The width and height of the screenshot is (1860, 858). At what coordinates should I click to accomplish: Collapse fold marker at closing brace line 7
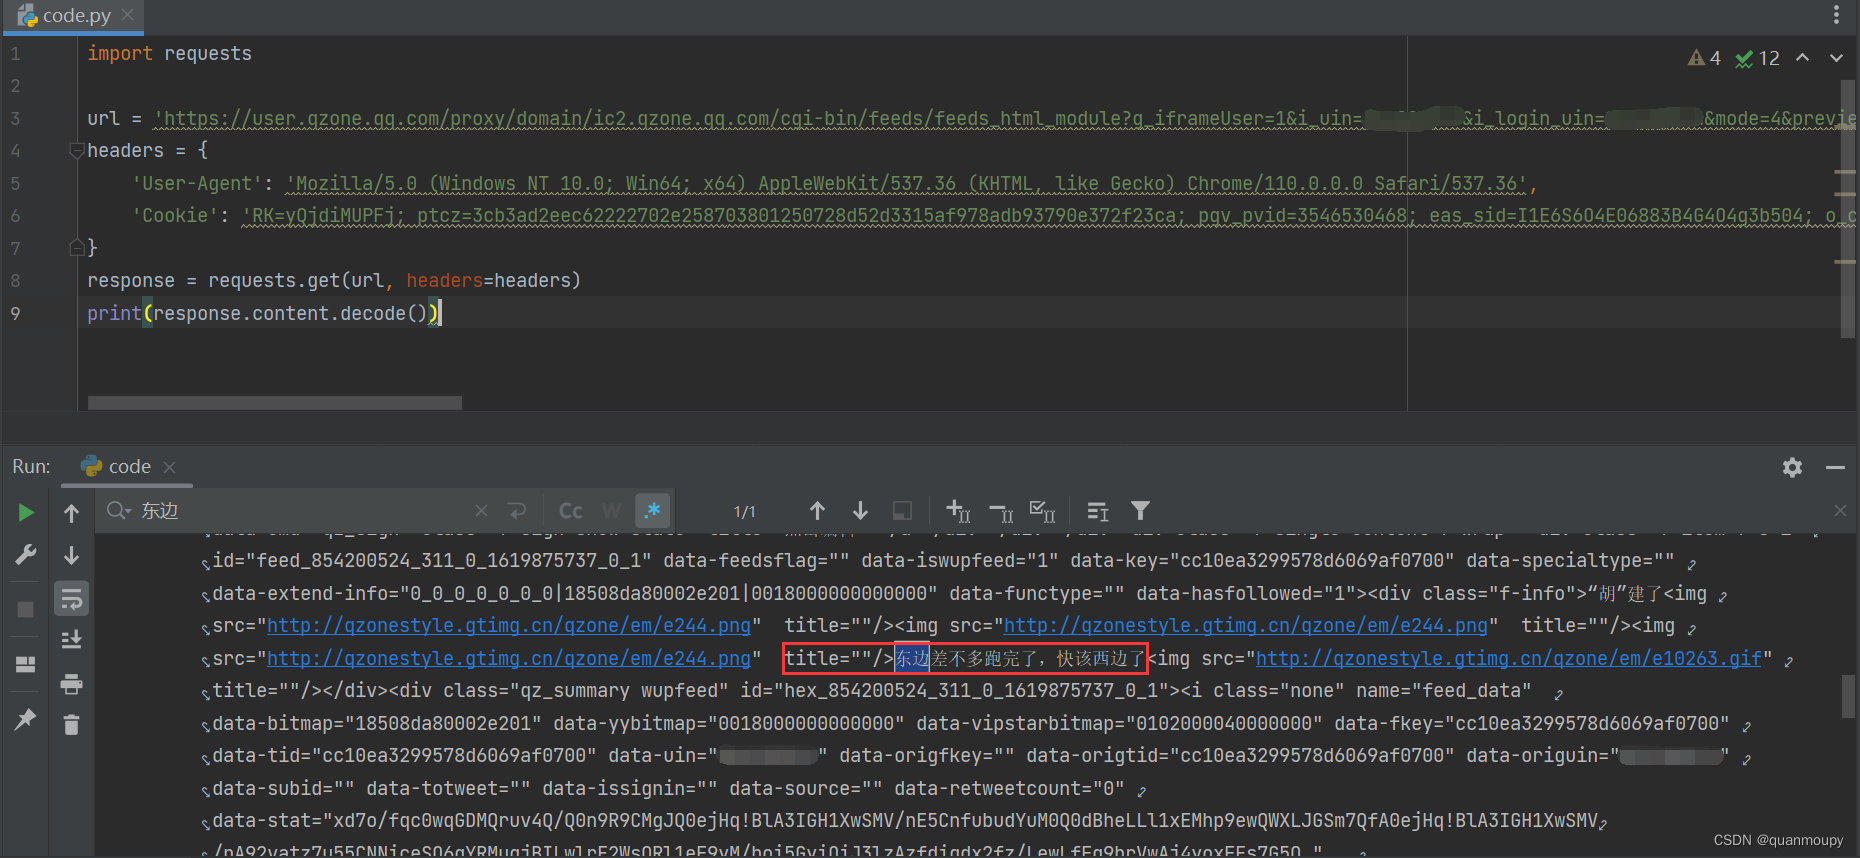coord(76,247)
